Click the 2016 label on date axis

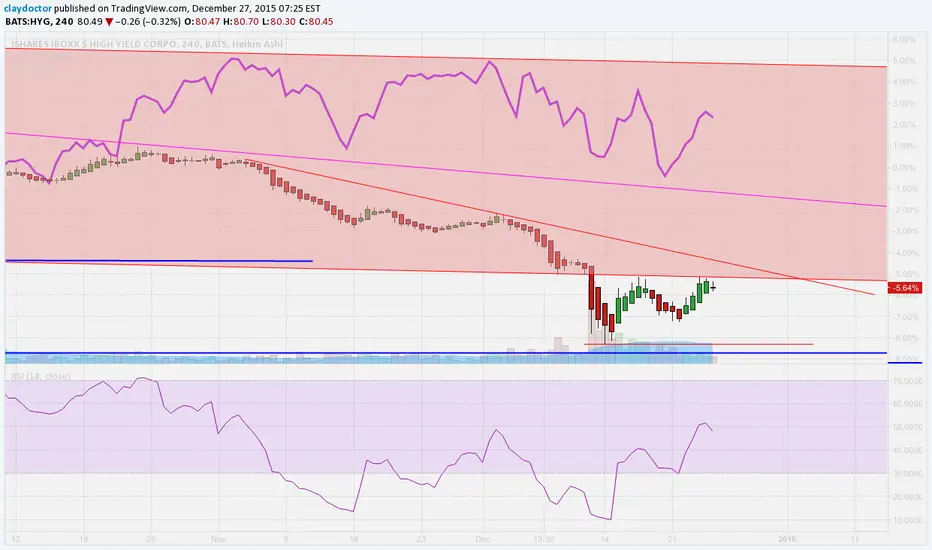tap(787, 539)
